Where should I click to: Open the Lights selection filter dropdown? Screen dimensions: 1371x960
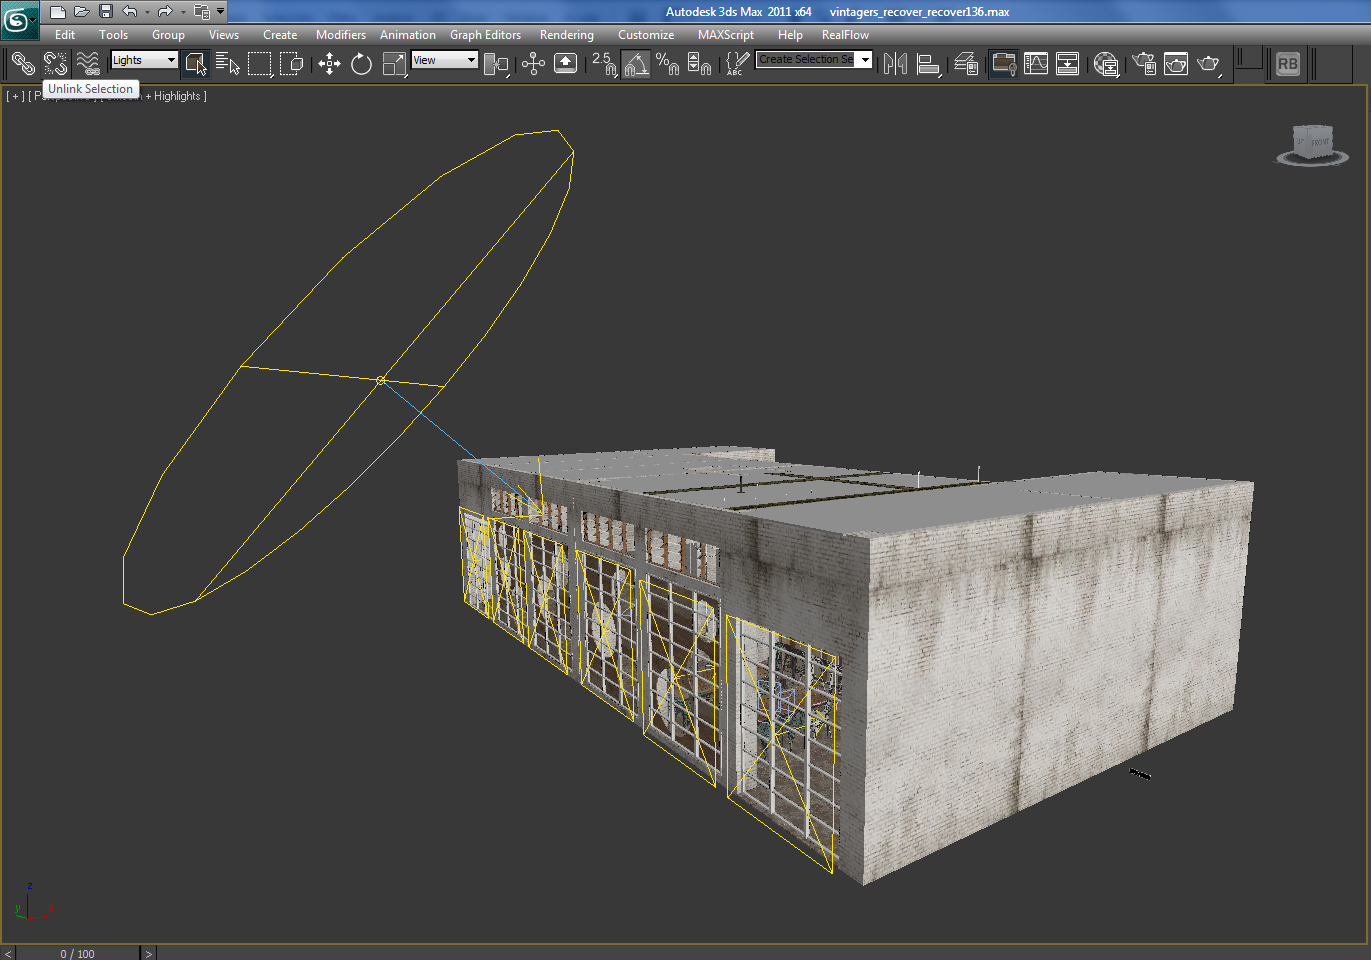pyautogui.click(x=144, y=60)
